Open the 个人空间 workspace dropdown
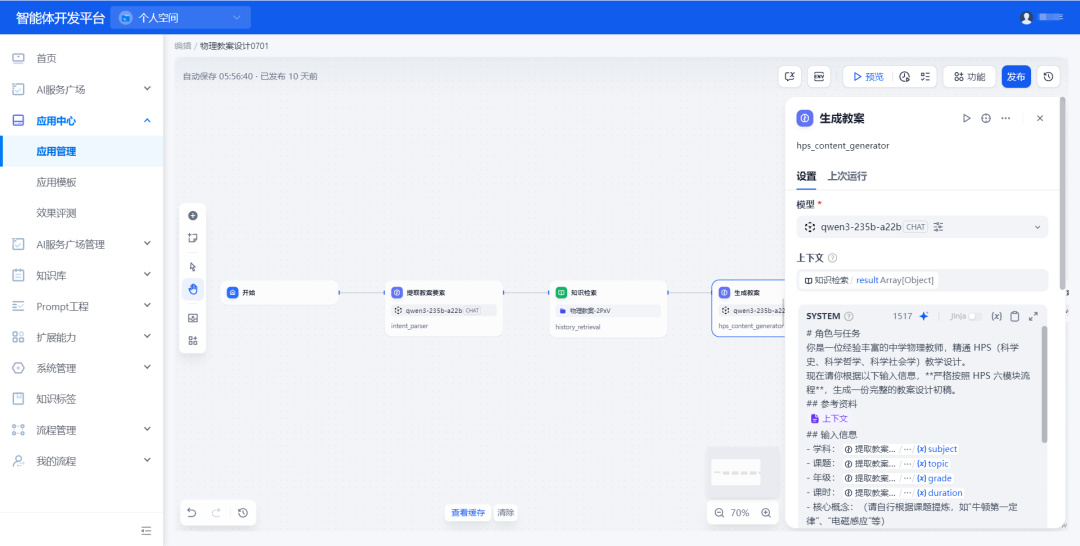Image resolution: width=1080 pixels, height=546 pixels. pos(180,17)
